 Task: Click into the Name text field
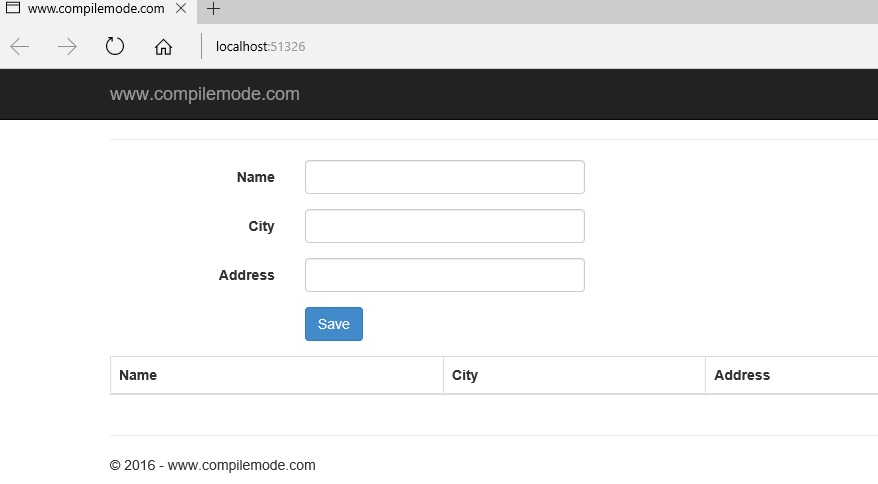tap(444, 177)
